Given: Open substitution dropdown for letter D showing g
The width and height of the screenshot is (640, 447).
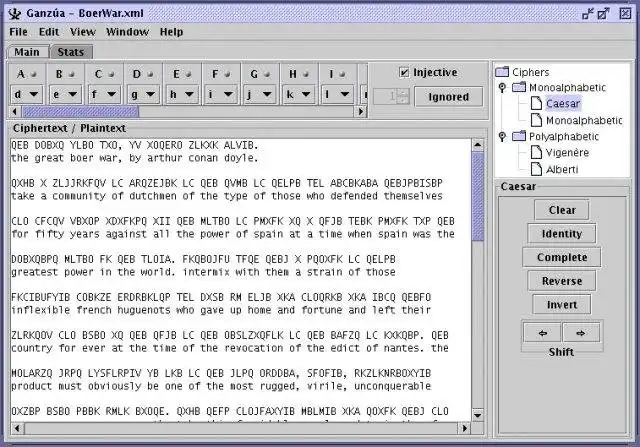Looking at the screenshot, I should pos(143,94).
